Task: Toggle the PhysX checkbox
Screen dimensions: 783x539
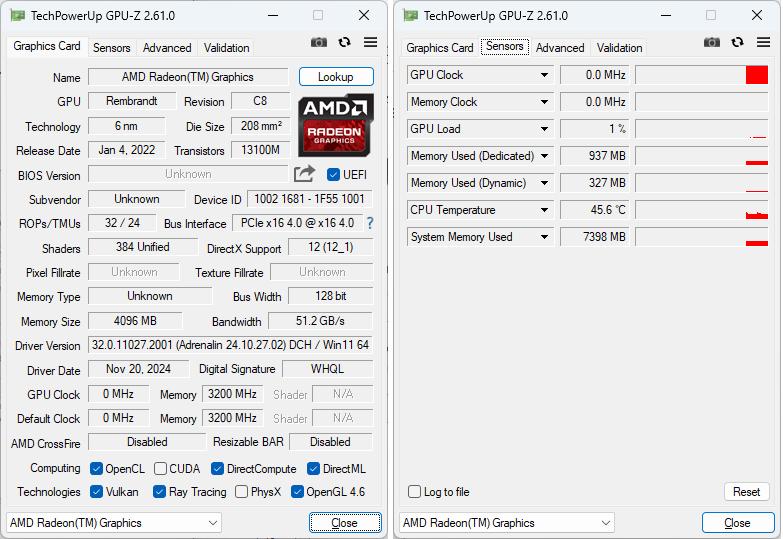Action: (x=241, y=492)
